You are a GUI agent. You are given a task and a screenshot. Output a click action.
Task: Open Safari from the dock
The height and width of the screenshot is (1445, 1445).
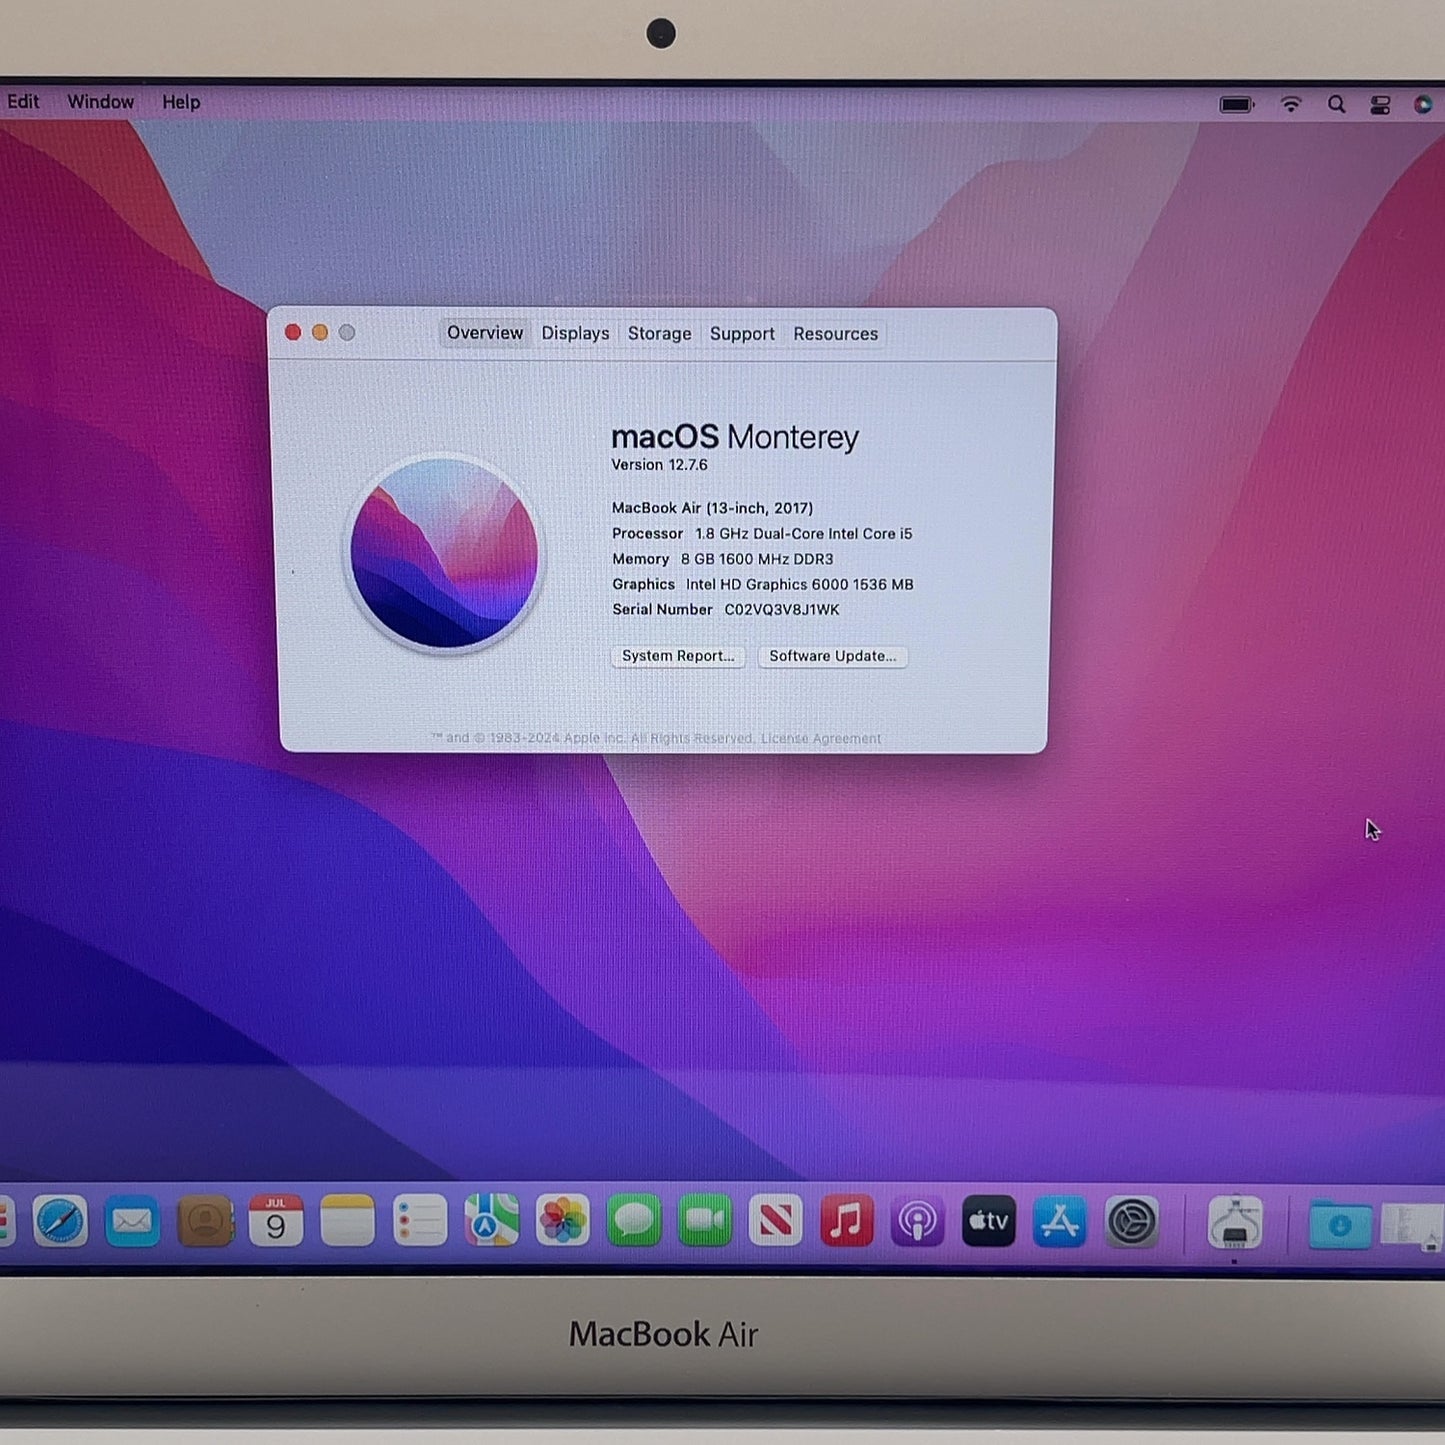click(60, 1221)
